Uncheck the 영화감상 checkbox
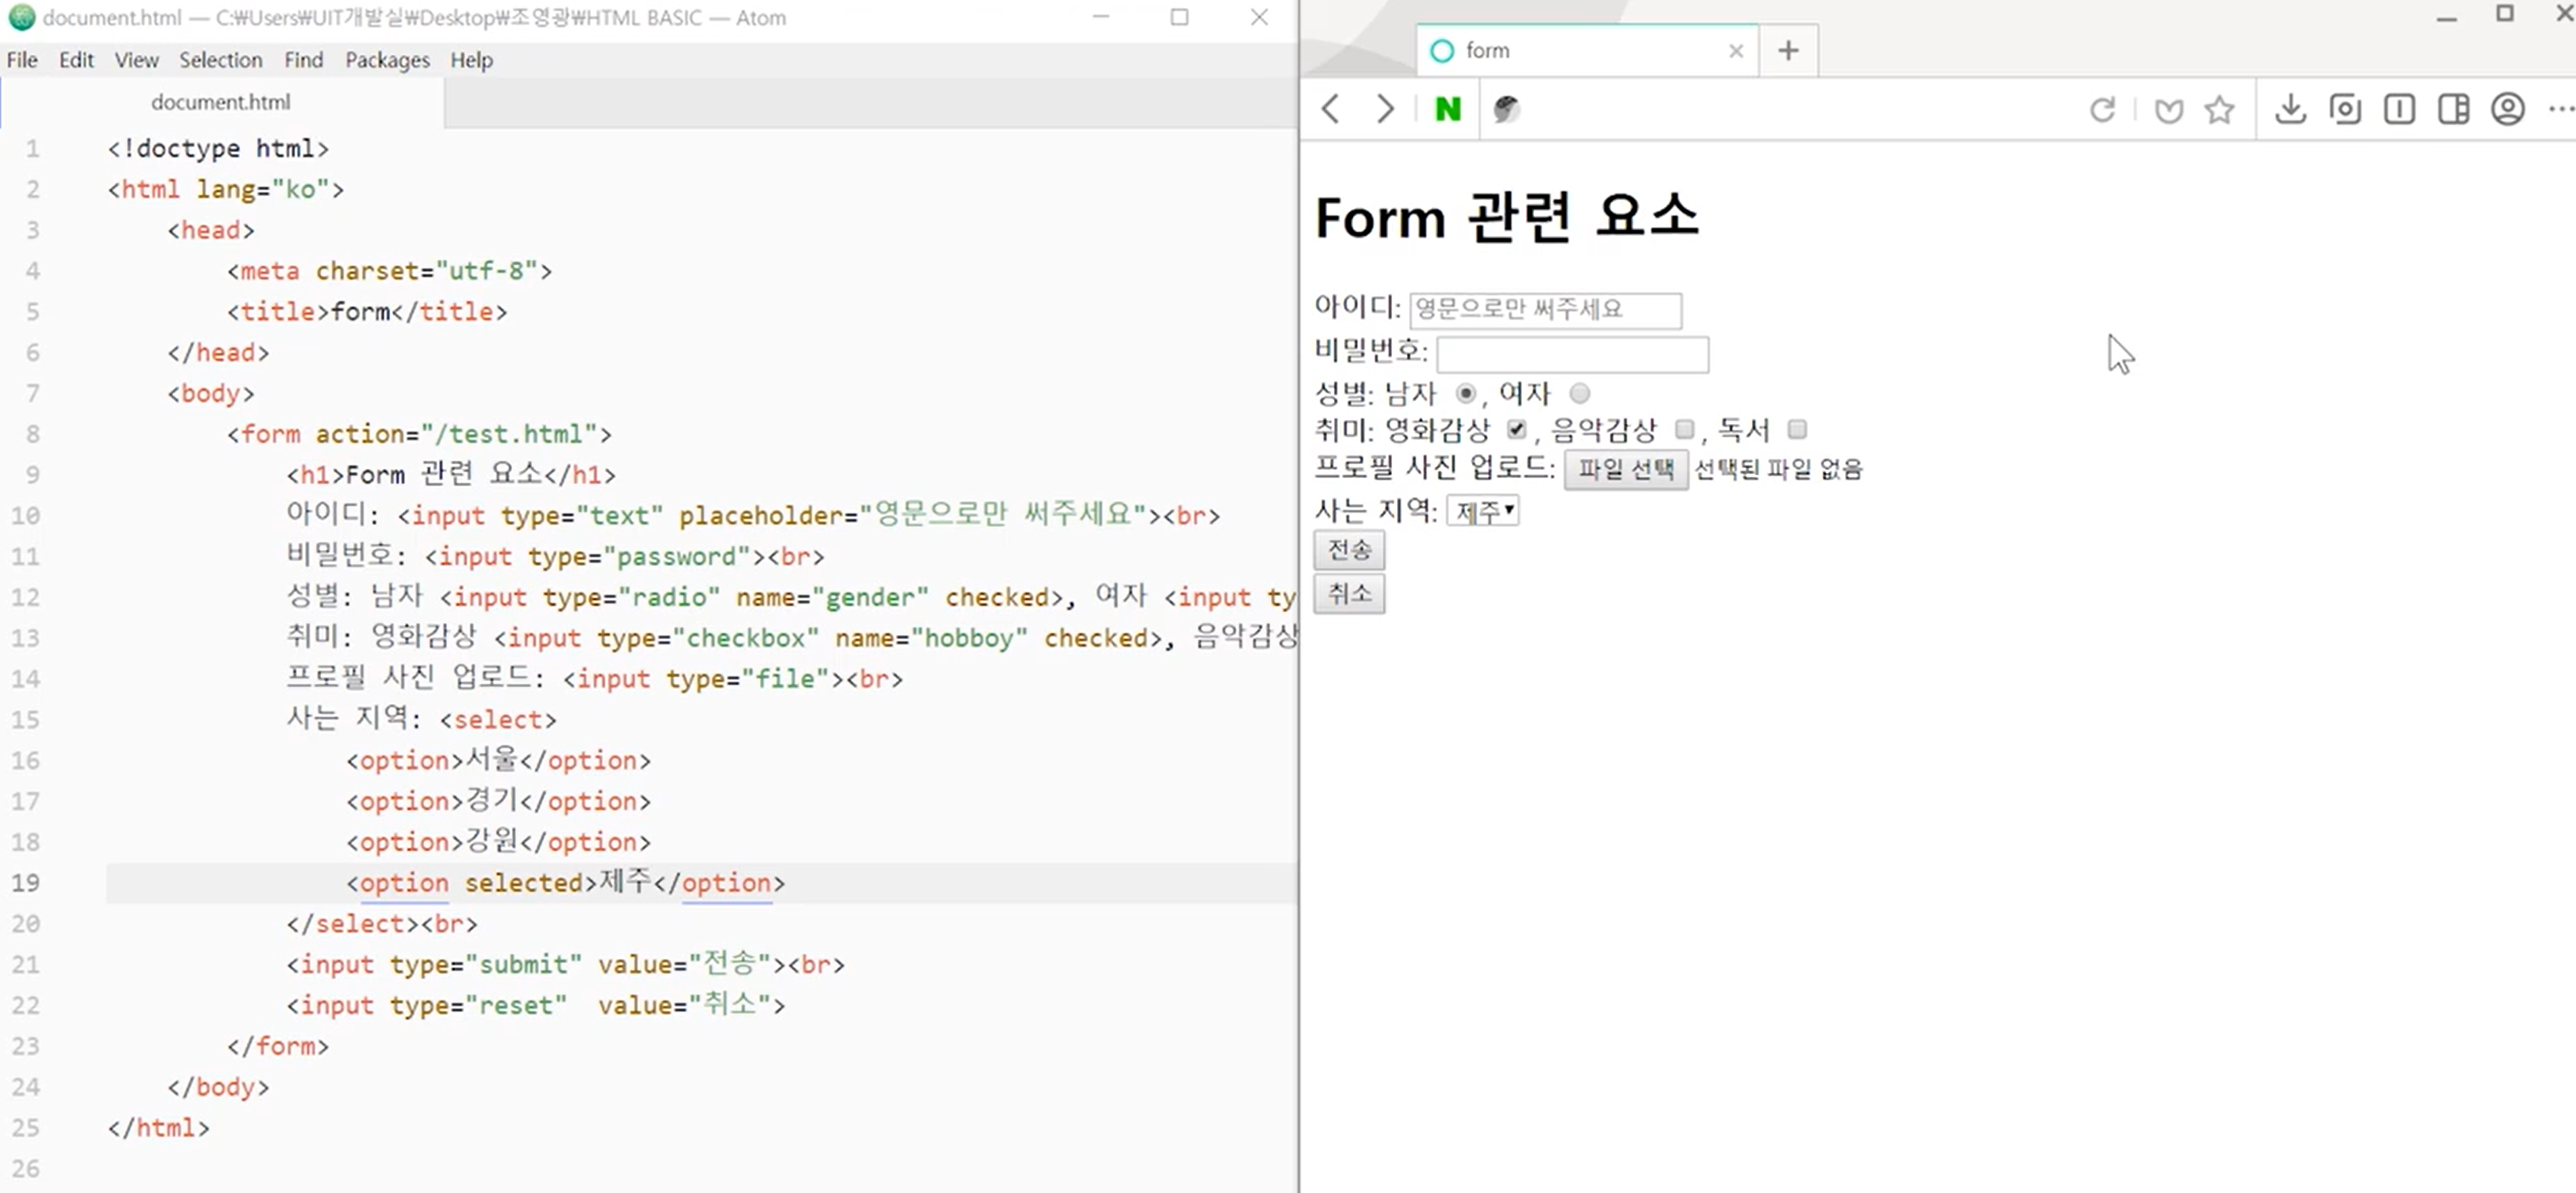 [x=1516, y=430]
